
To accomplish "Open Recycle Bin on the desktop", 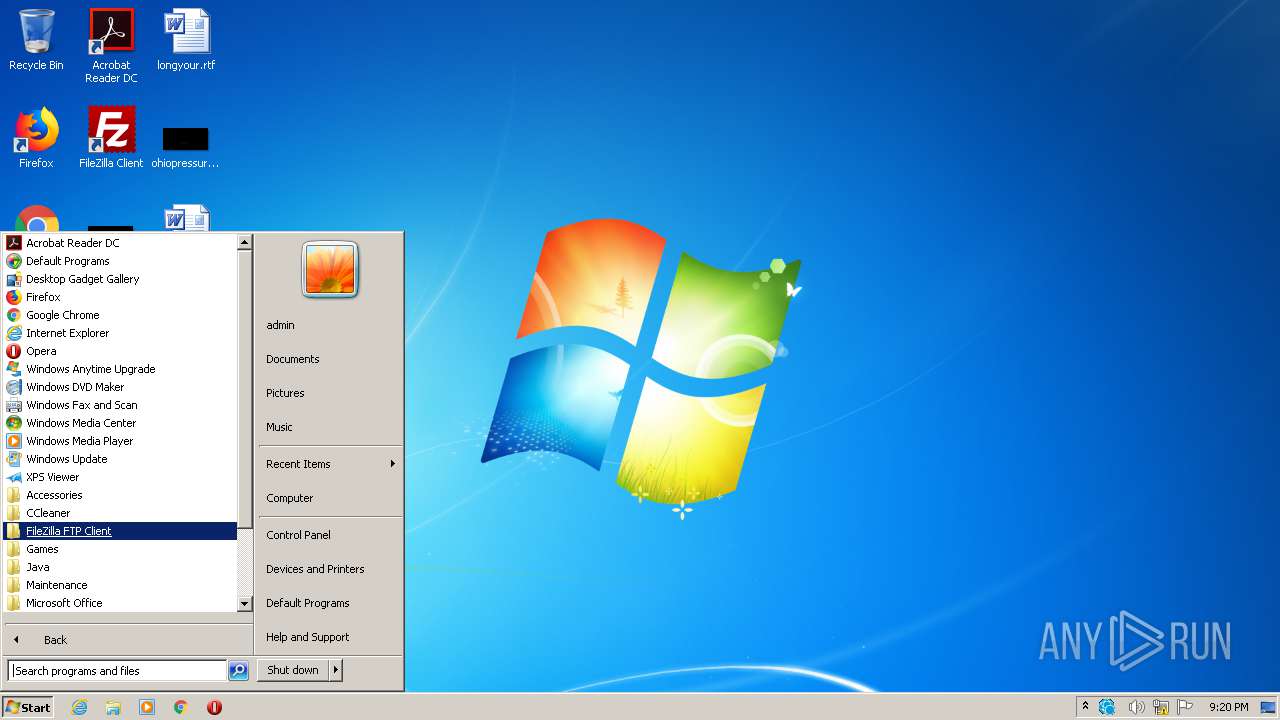I will 36,41.
